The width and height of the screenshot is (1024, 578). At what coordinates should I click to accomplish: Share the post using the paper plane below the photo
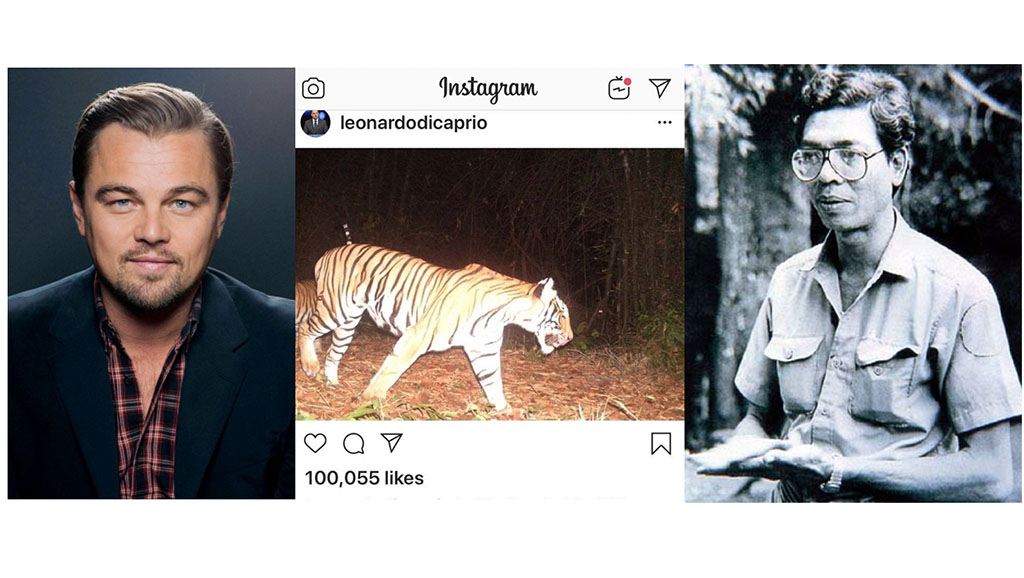pos(392,442)
